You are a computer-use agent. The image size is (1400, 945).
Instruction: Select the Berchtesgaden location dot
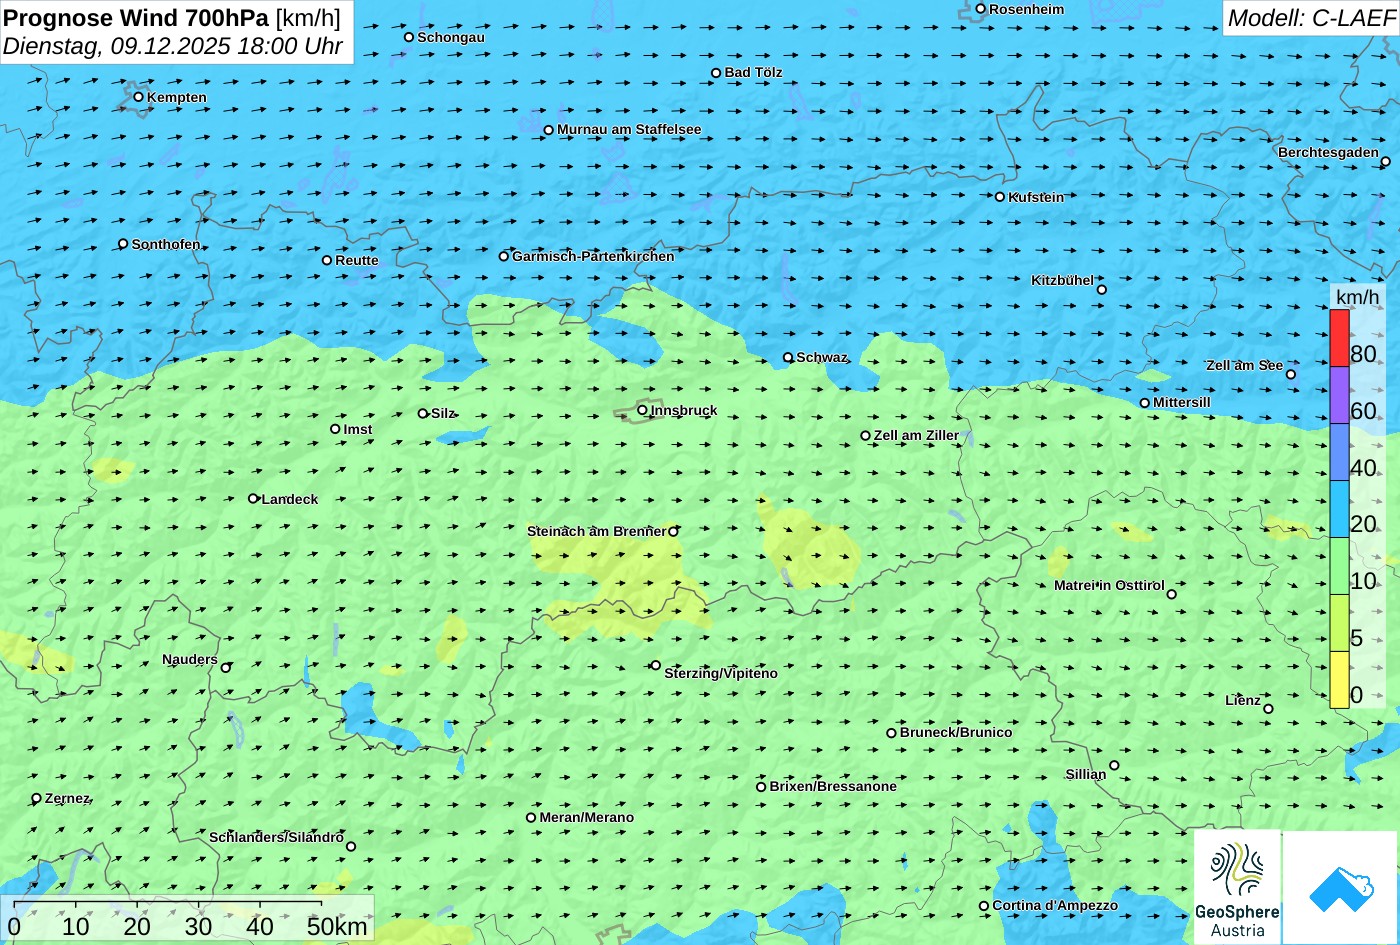point(1385,162)
